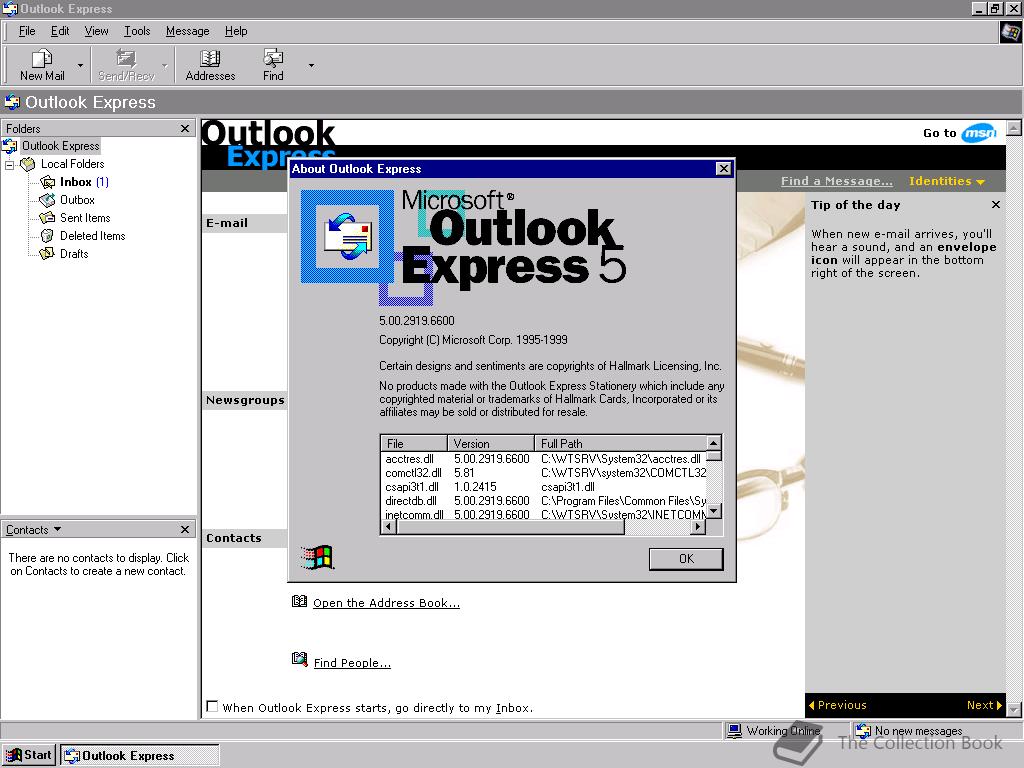Click the File column header
Viewport: 1024px width, 768px height.
pos(414,443)
